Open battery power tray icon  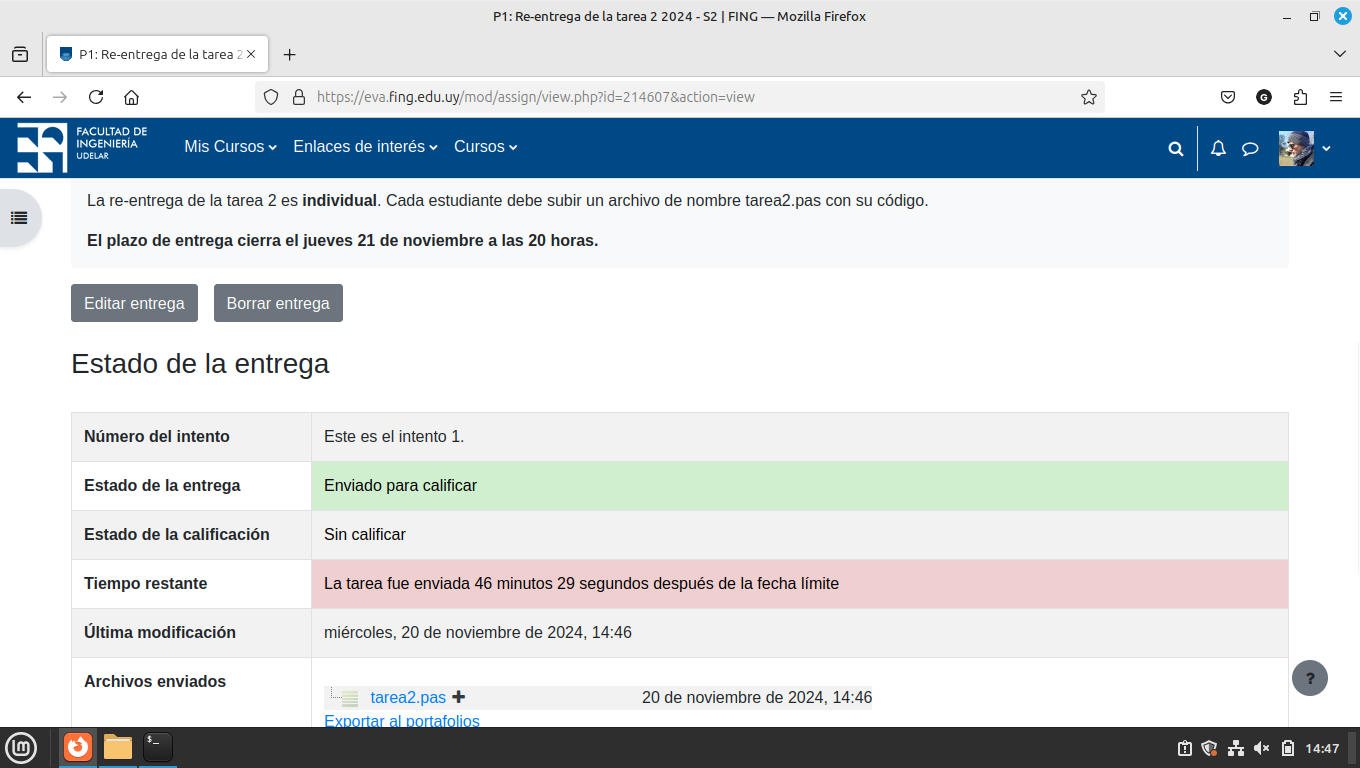point(1288,748)
